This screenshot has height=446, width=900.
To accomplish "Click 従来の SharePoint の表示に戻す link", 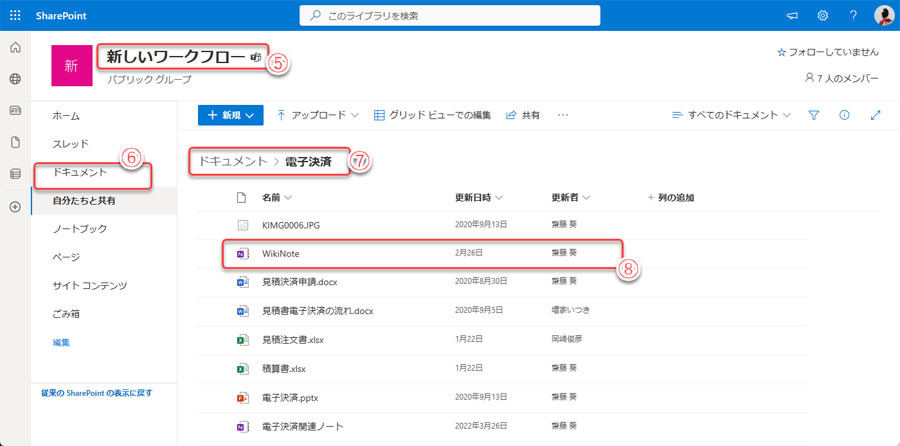I will 96,393.
